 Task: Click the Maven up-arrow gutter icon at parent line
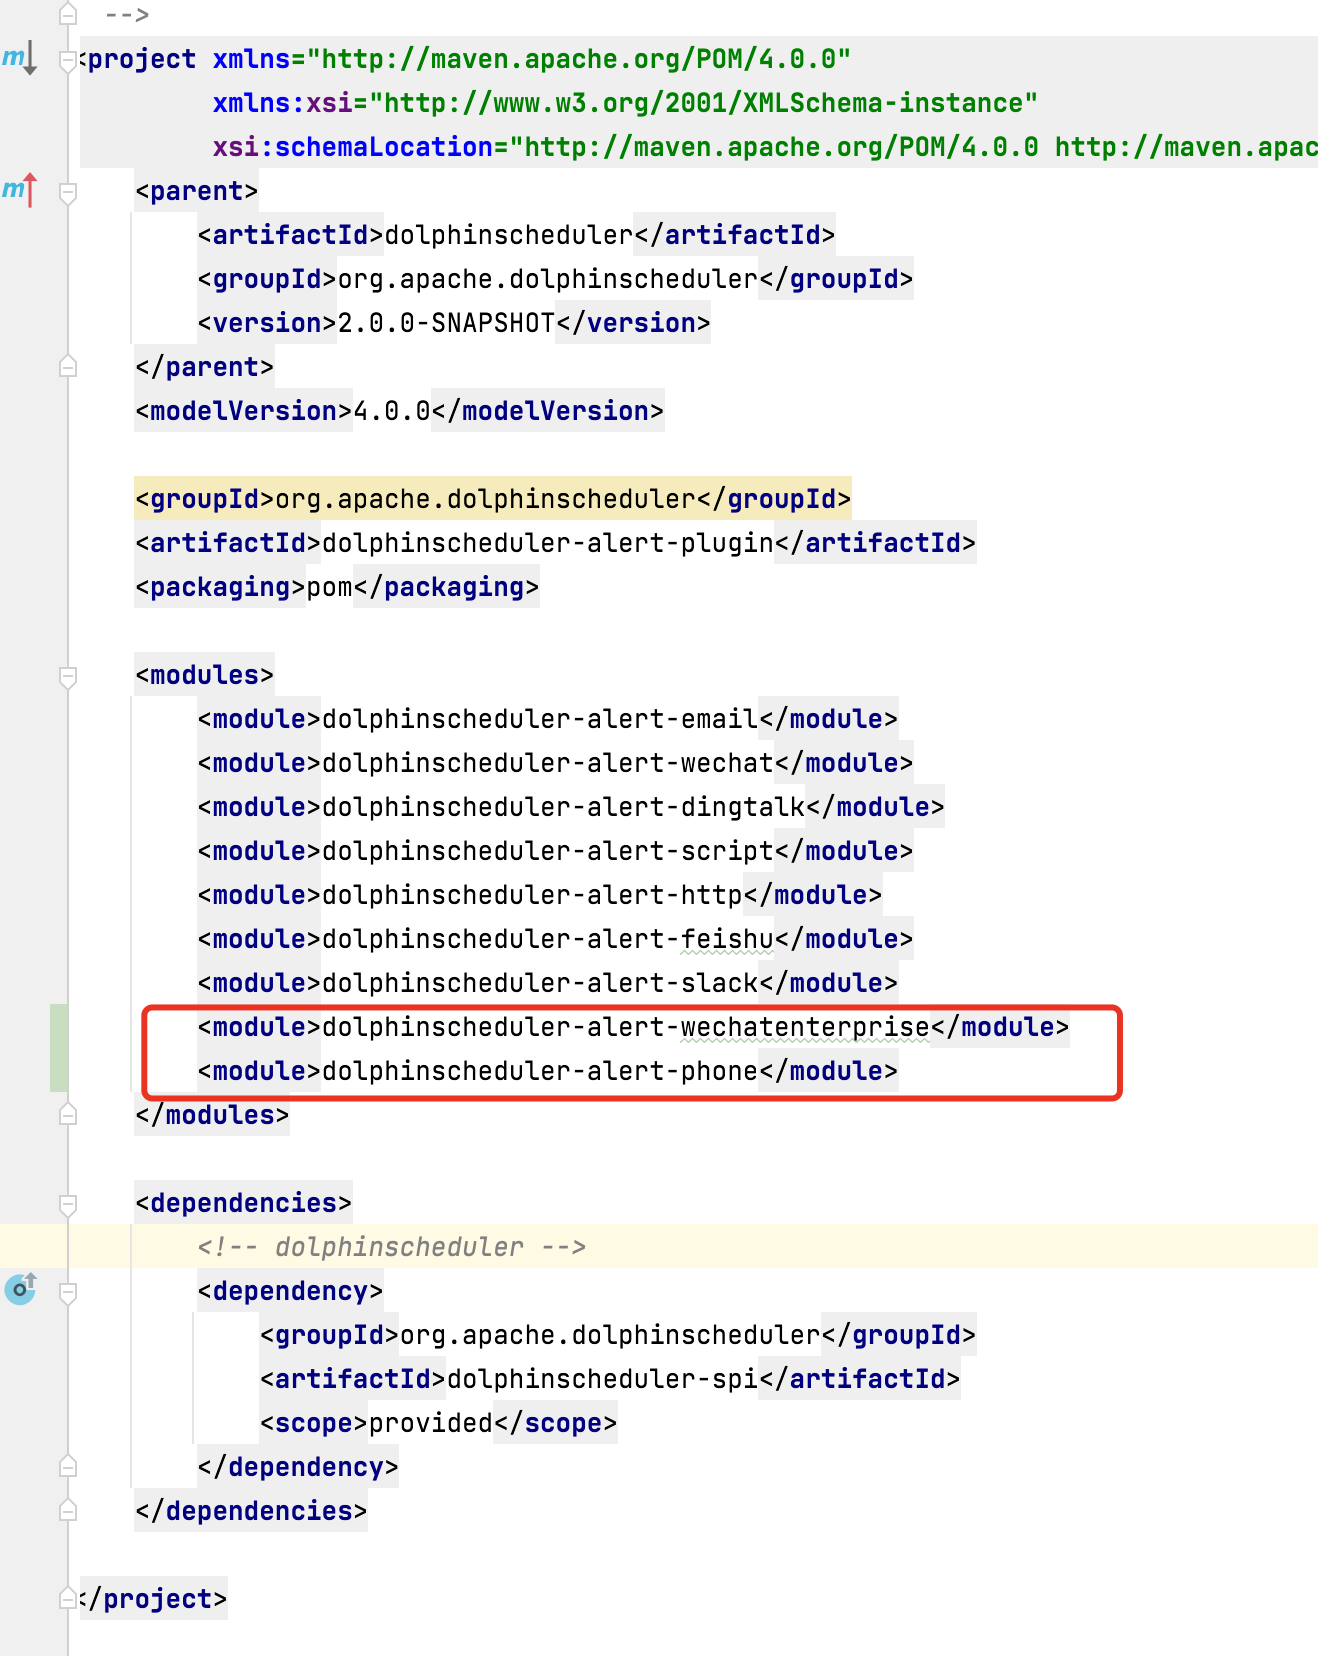pos(20,189)
